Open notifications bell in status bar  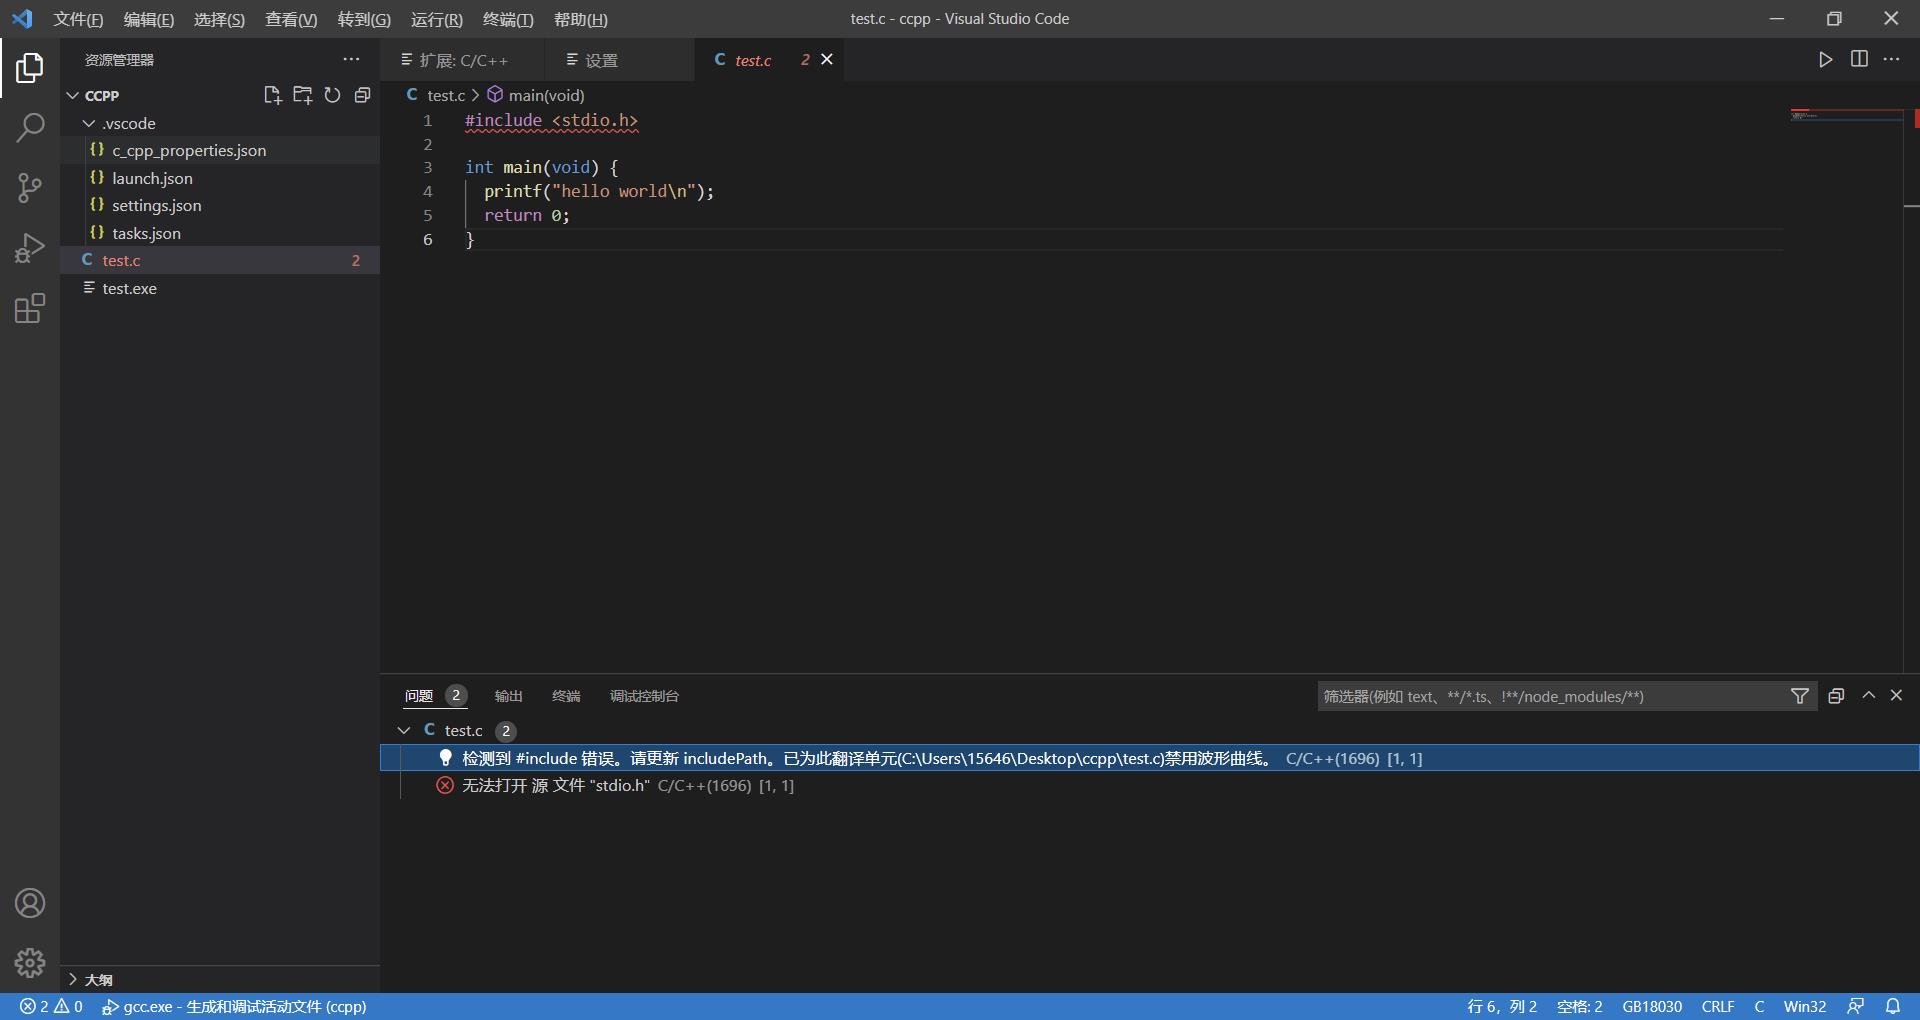tap(1893, 1006)
